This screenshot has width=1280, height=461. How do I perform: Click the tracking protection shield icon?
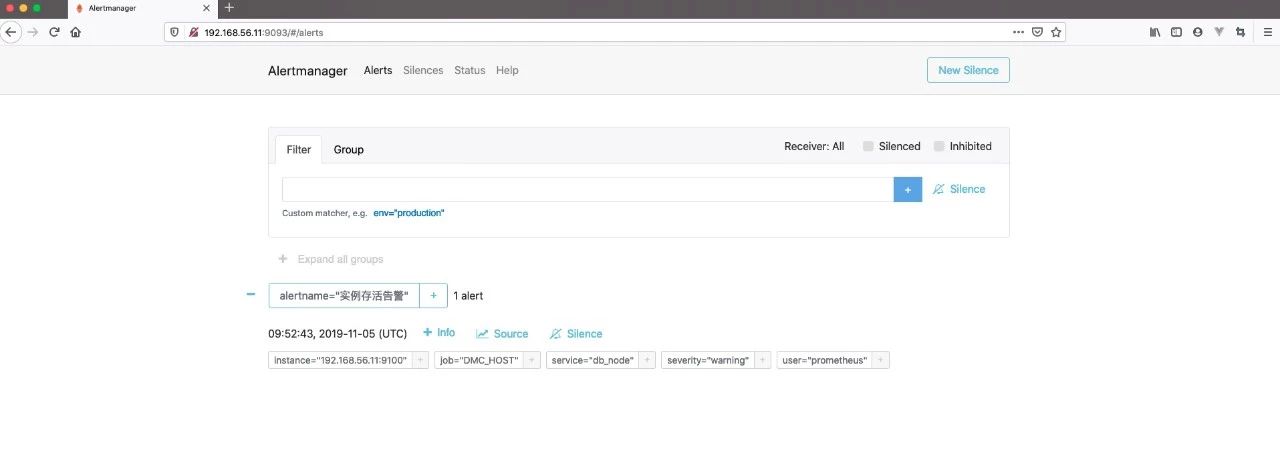(175, 32)
